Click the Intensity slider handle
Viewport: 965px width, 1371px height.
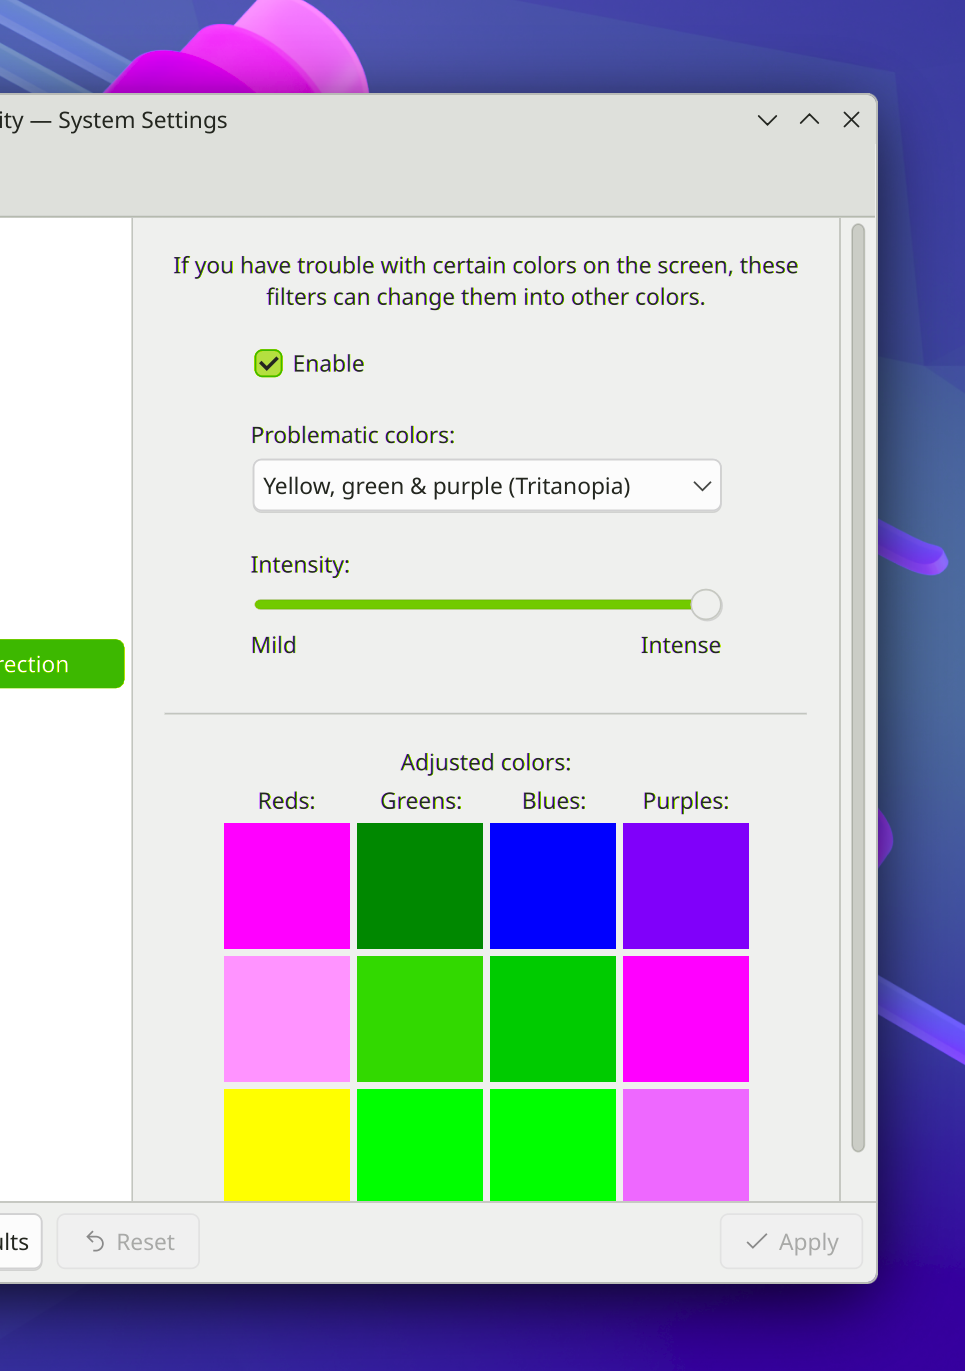(706, 605)
